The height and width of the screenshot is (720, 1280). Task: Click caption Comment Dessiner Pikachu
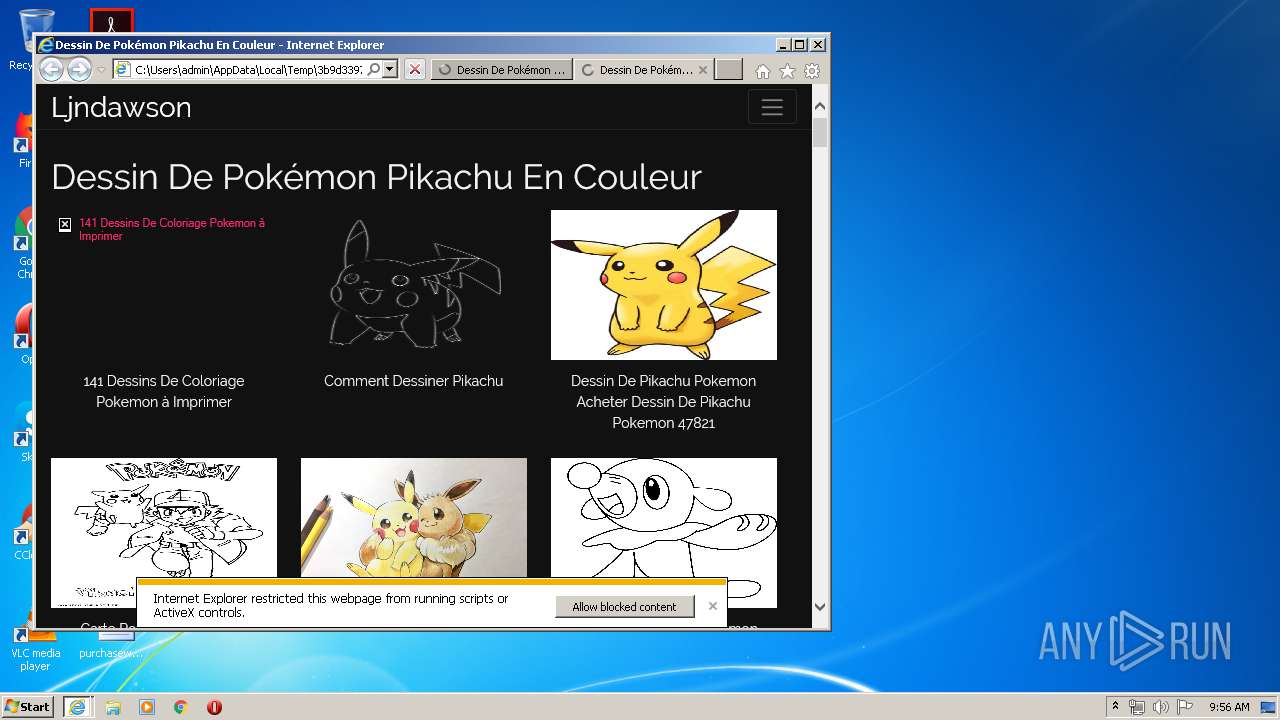tap(414, 381)
